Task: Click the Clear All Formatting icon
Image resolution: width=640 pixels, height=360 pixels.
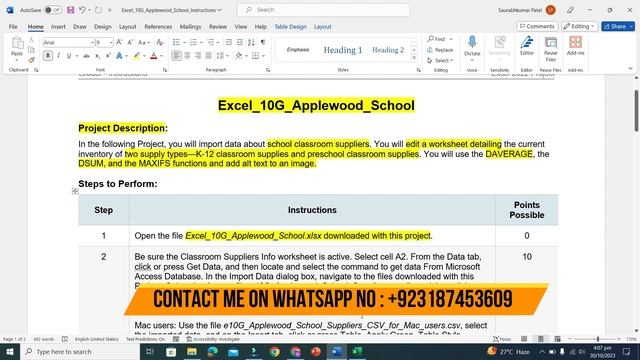Action: point(160,42)
